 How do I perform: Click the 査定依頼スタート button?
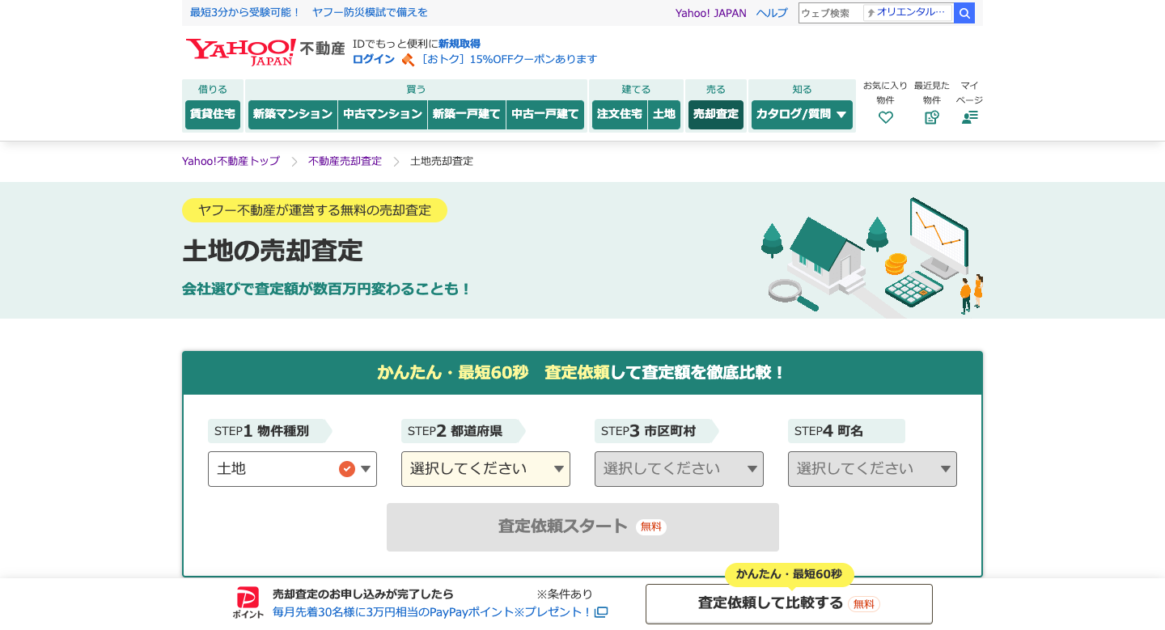582,527
